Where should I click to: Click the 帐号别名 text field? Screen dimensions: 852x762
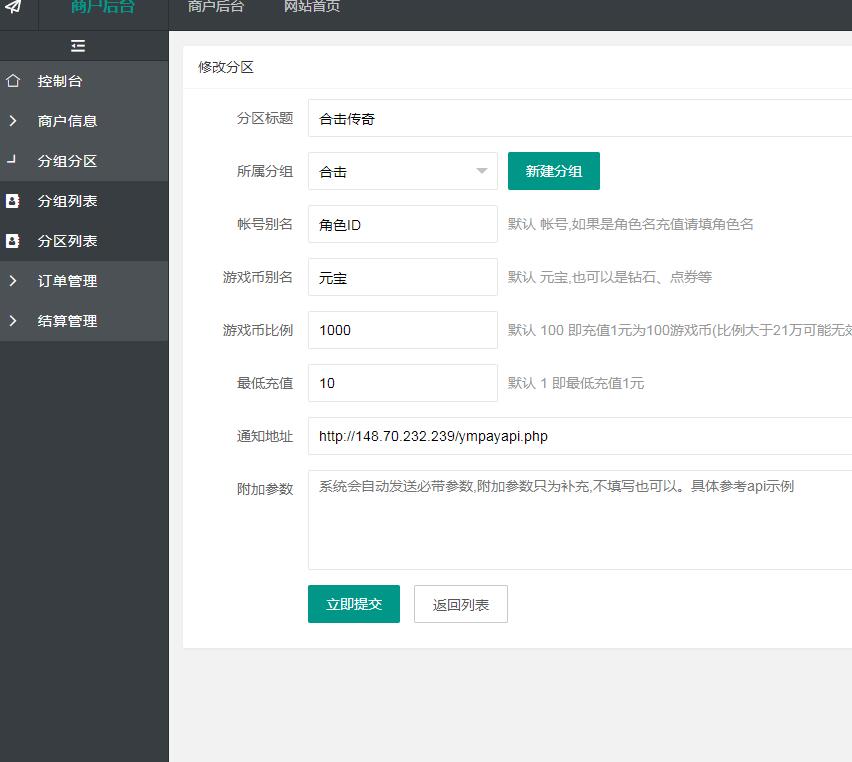click(402, 224)
